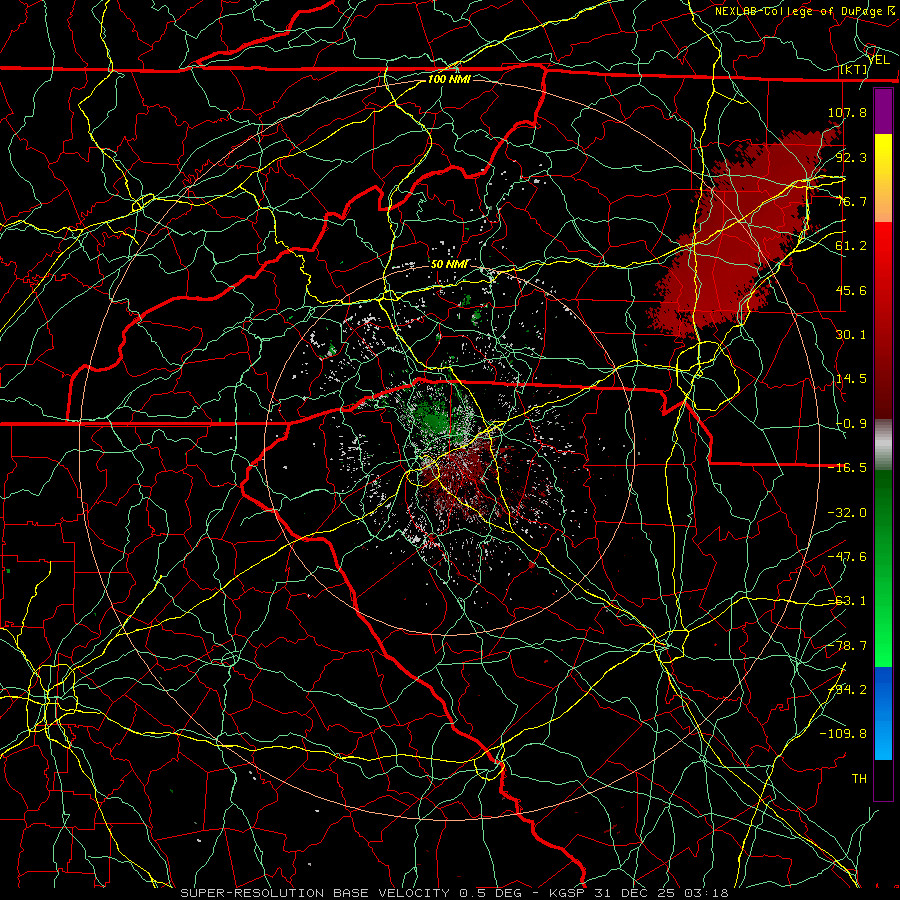
Task: Select the -63.1 scale value
Action: pos(847,601)
